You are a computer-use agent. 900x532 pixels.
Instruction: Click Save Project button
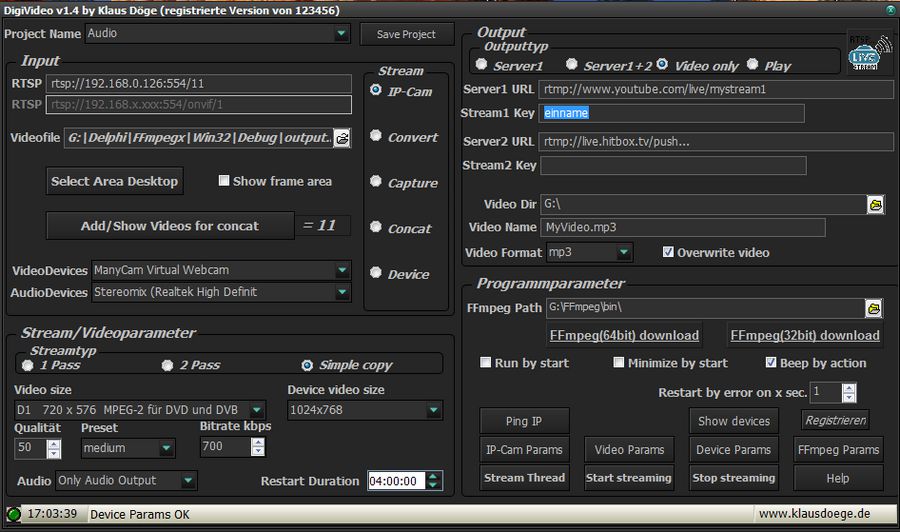[x=406, y=34]
